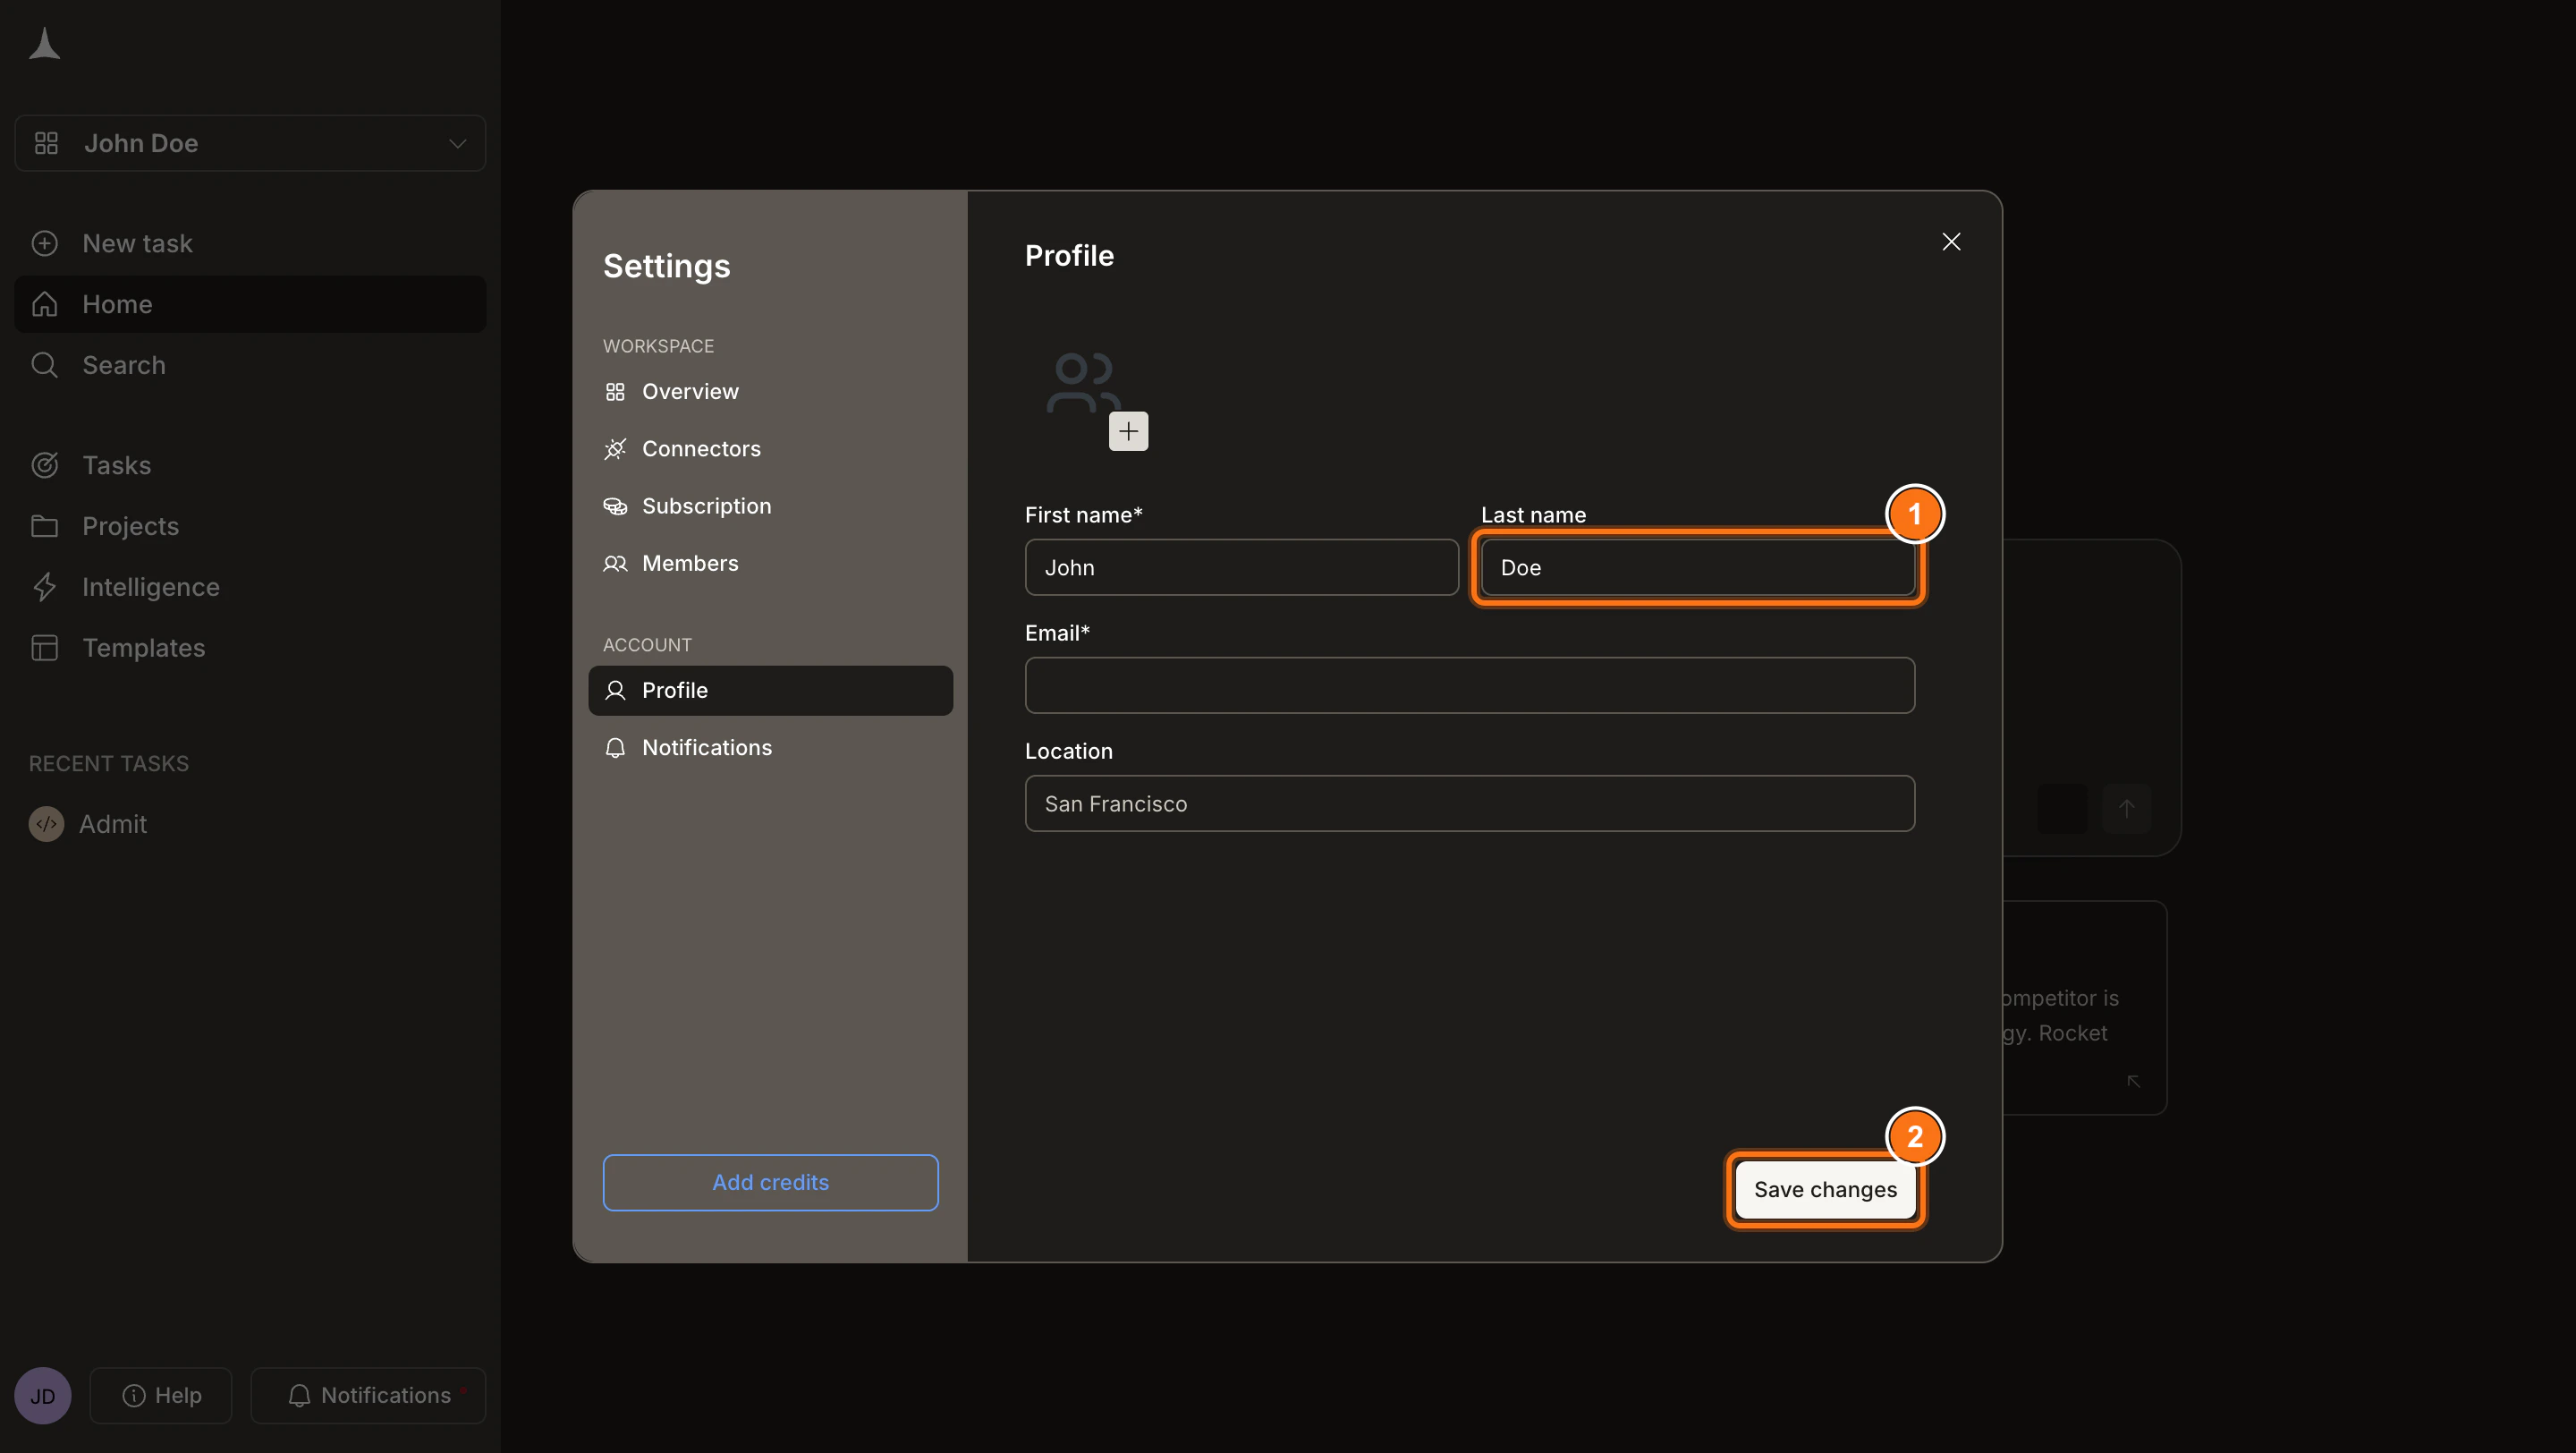Open Members via the people icon

click(615, 563)
